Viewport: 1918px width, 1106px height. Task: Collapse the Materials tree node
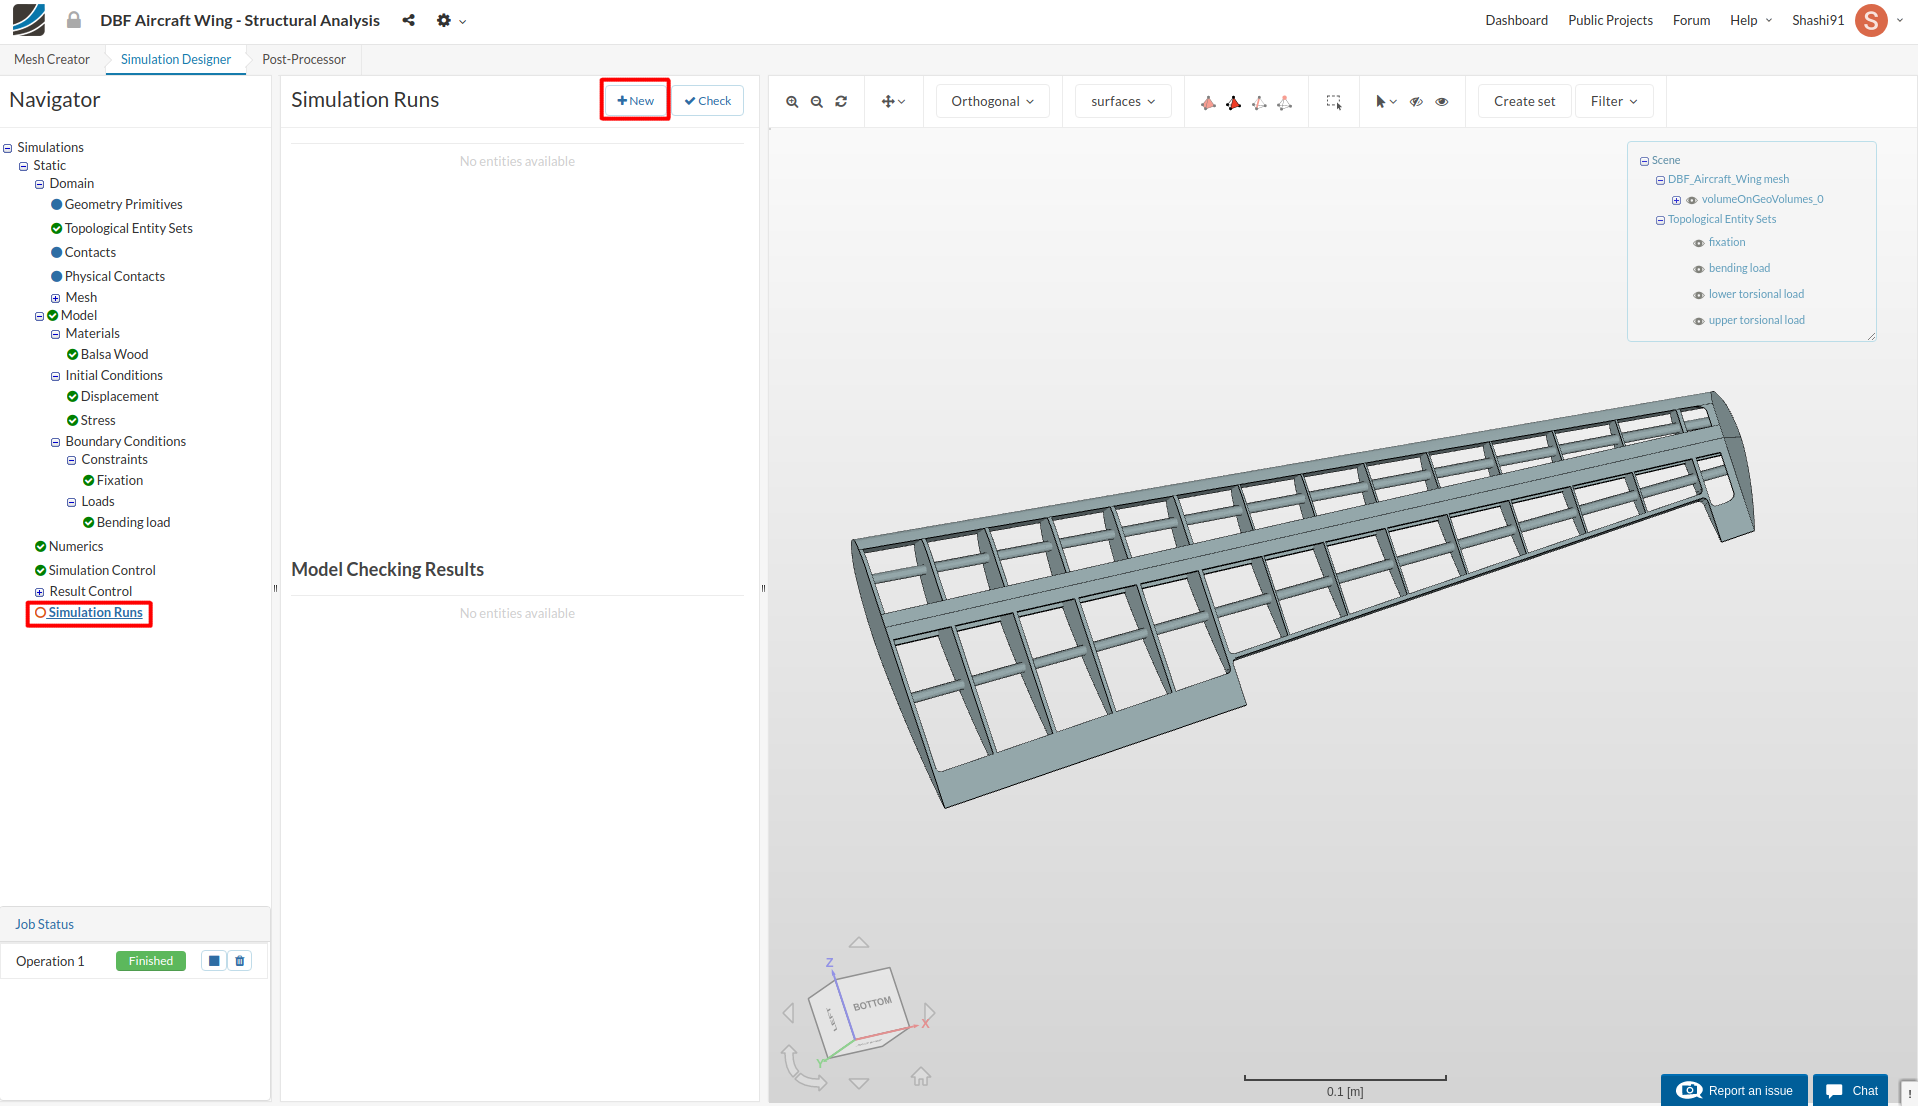click(56, 334)
